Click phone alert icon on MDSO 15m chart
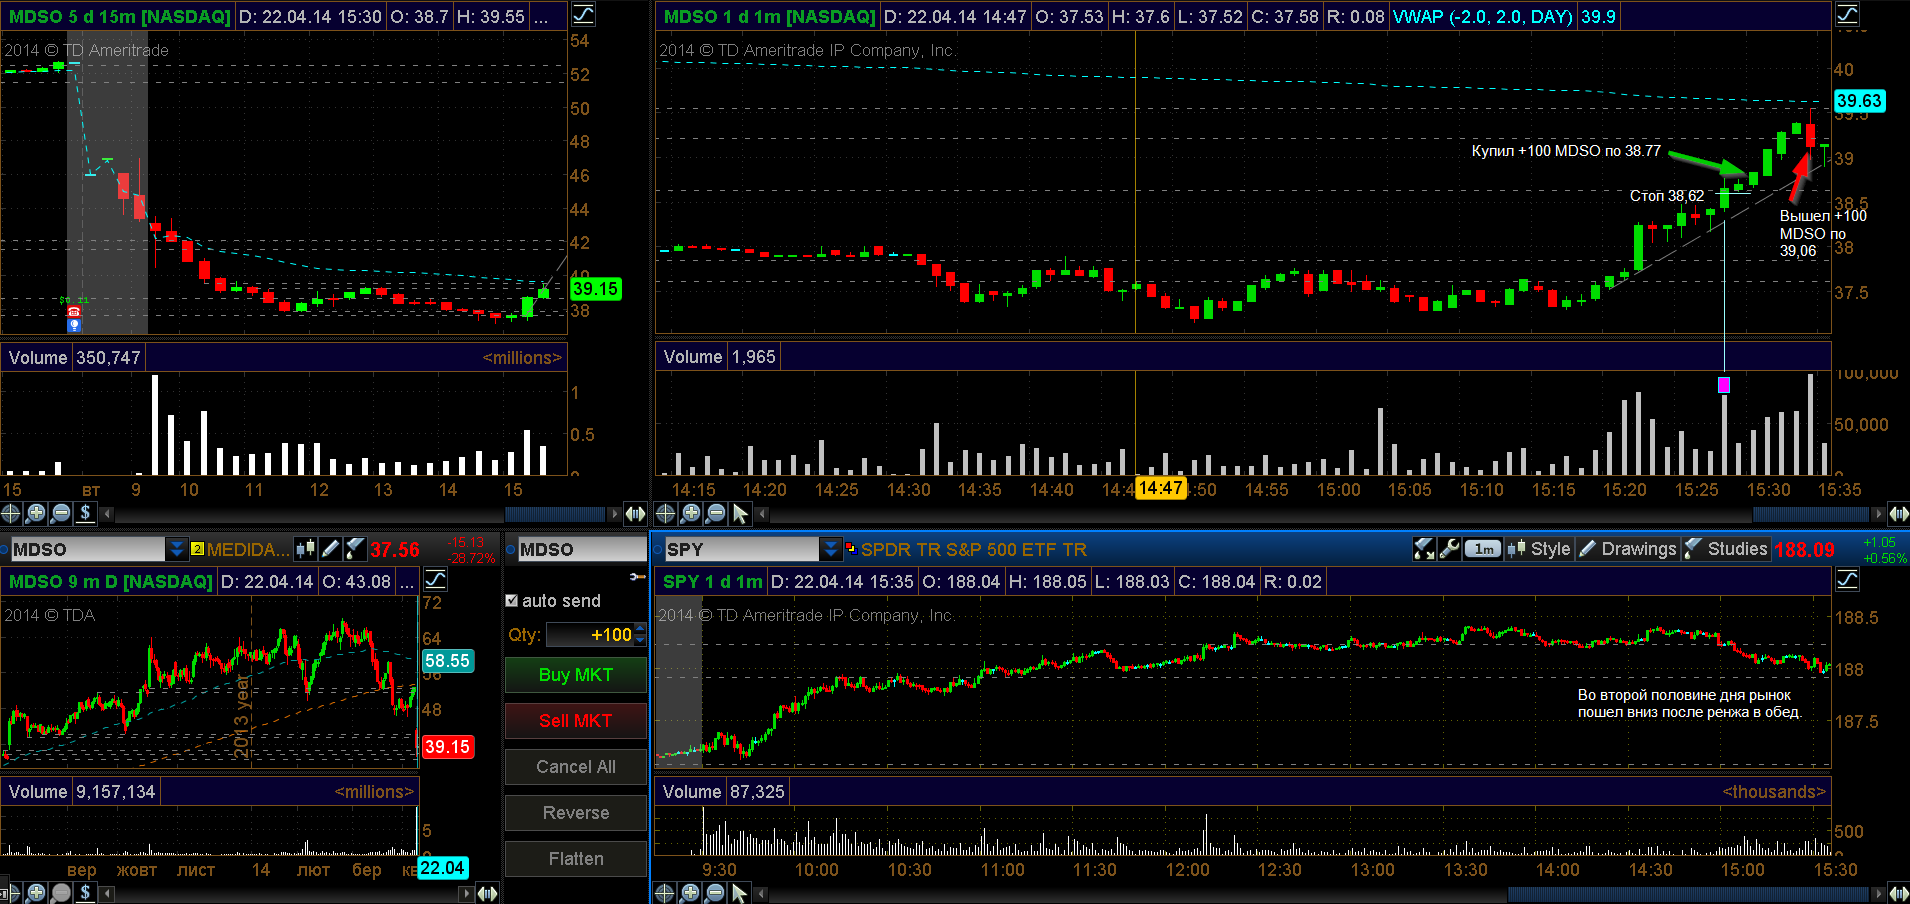This screenshot has width=1910, height=904. (x=73, y=312)
